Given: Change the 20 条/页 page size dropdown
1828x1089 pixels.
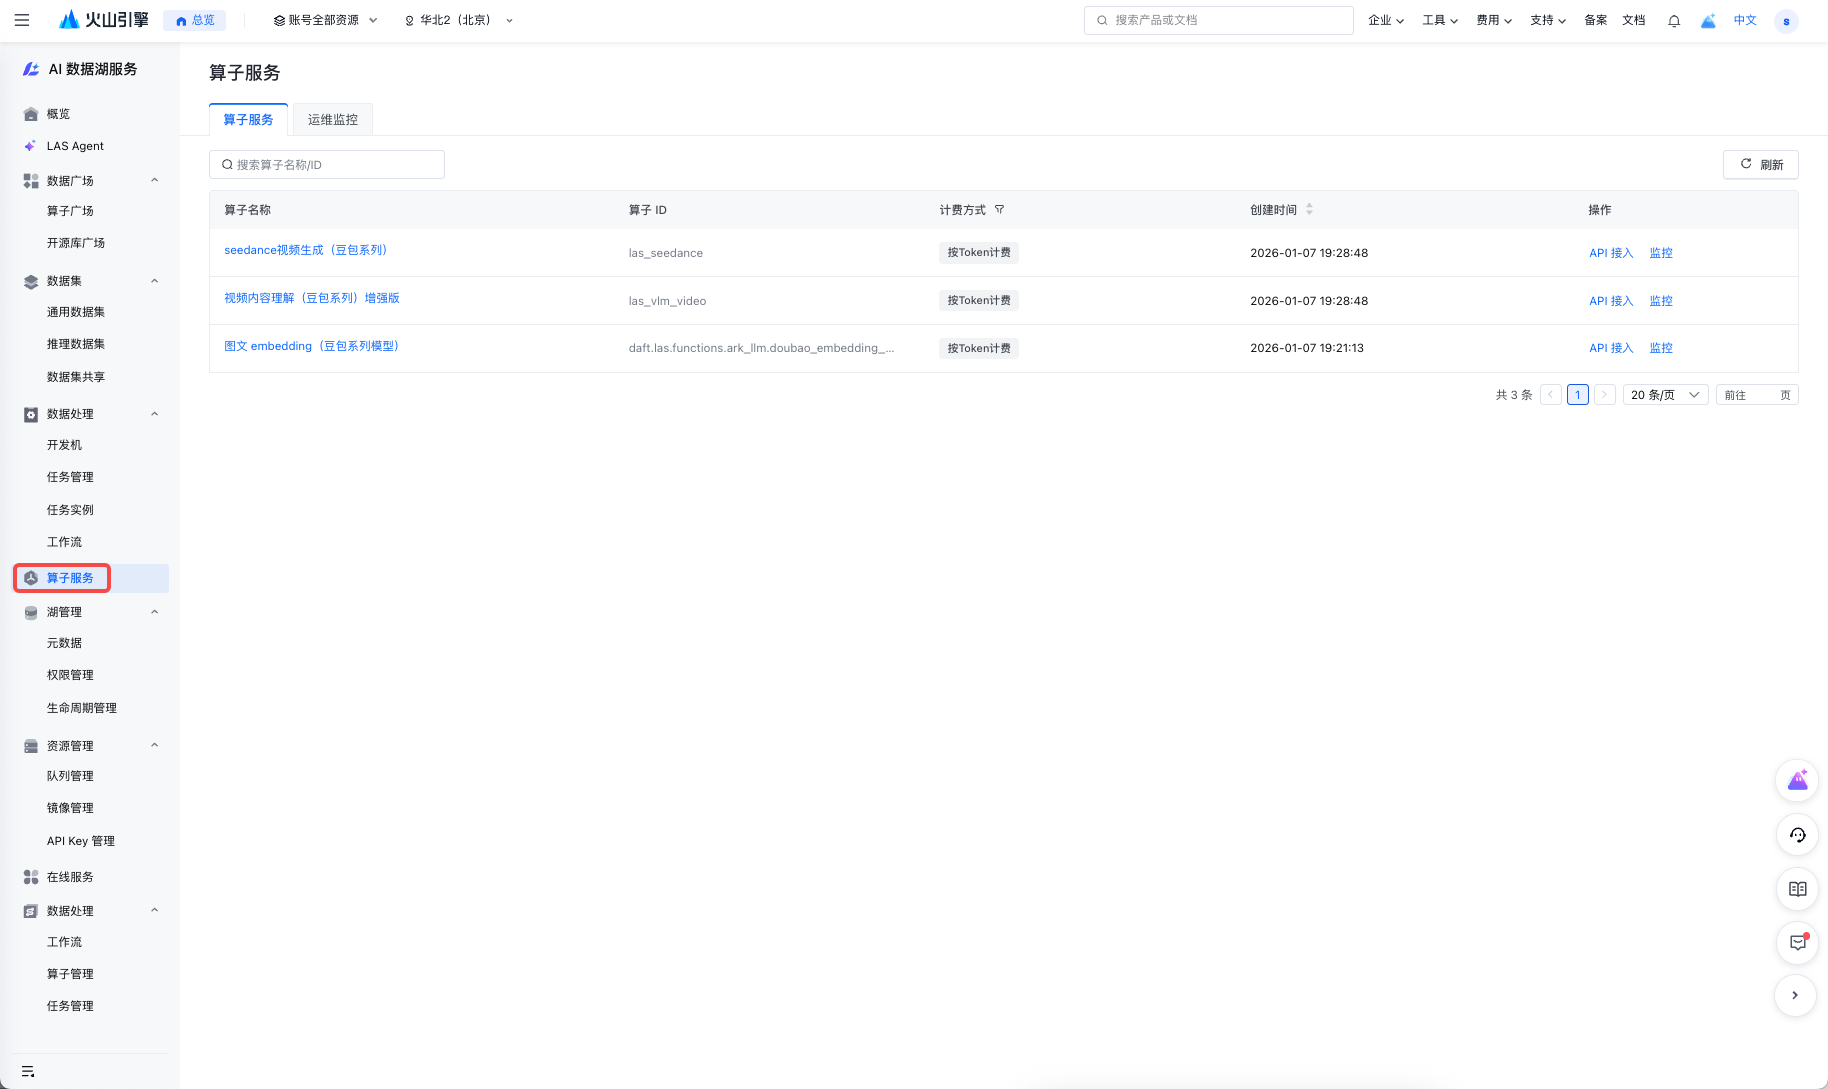Looking at the screenshot, I should (x=1665, y=395).
